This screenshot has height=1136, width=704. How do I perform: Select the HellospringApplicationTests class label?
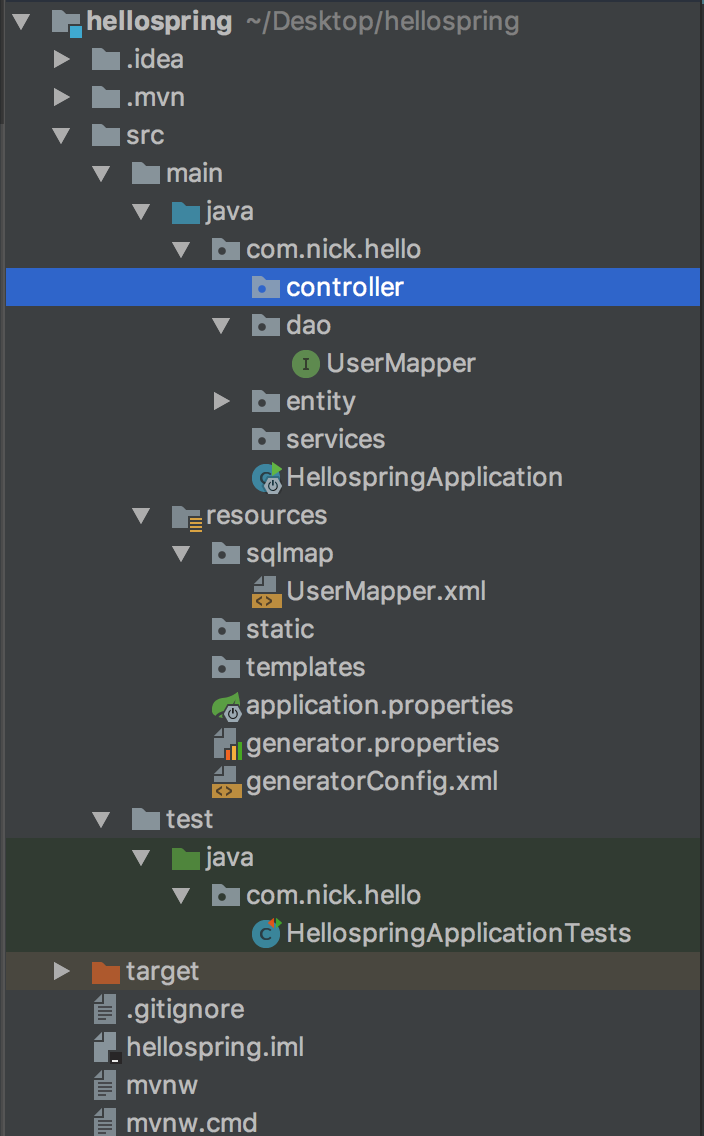tap(458, 933)
